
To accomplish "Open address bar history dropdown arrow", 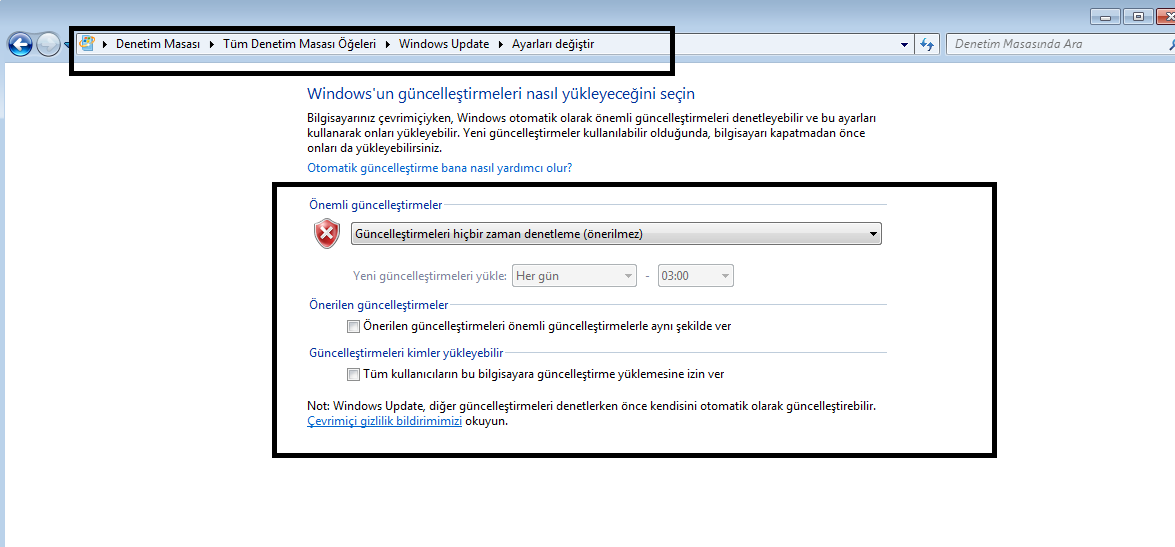I will (x=904, y=45).
